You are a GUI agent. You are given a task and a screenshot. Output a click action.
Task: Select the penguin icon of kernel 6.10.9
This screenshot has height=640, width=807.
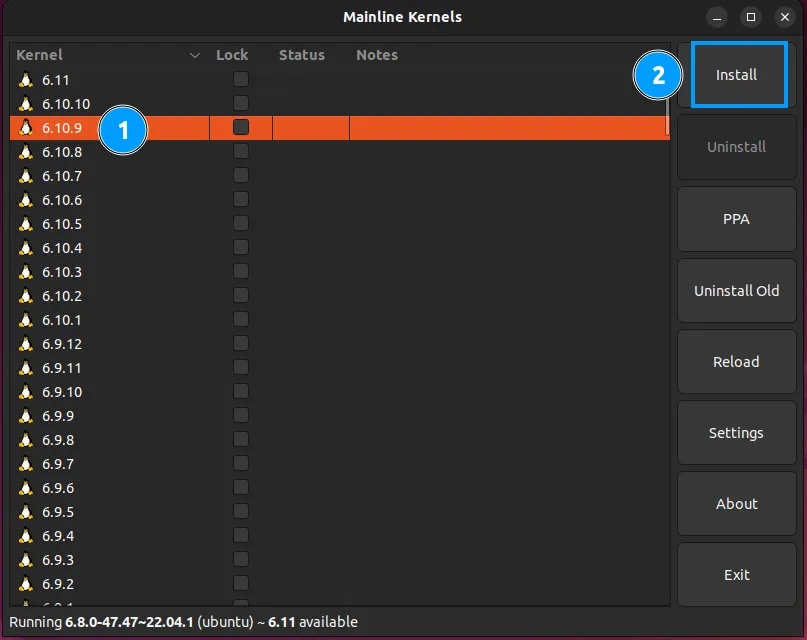pos(26,128)
